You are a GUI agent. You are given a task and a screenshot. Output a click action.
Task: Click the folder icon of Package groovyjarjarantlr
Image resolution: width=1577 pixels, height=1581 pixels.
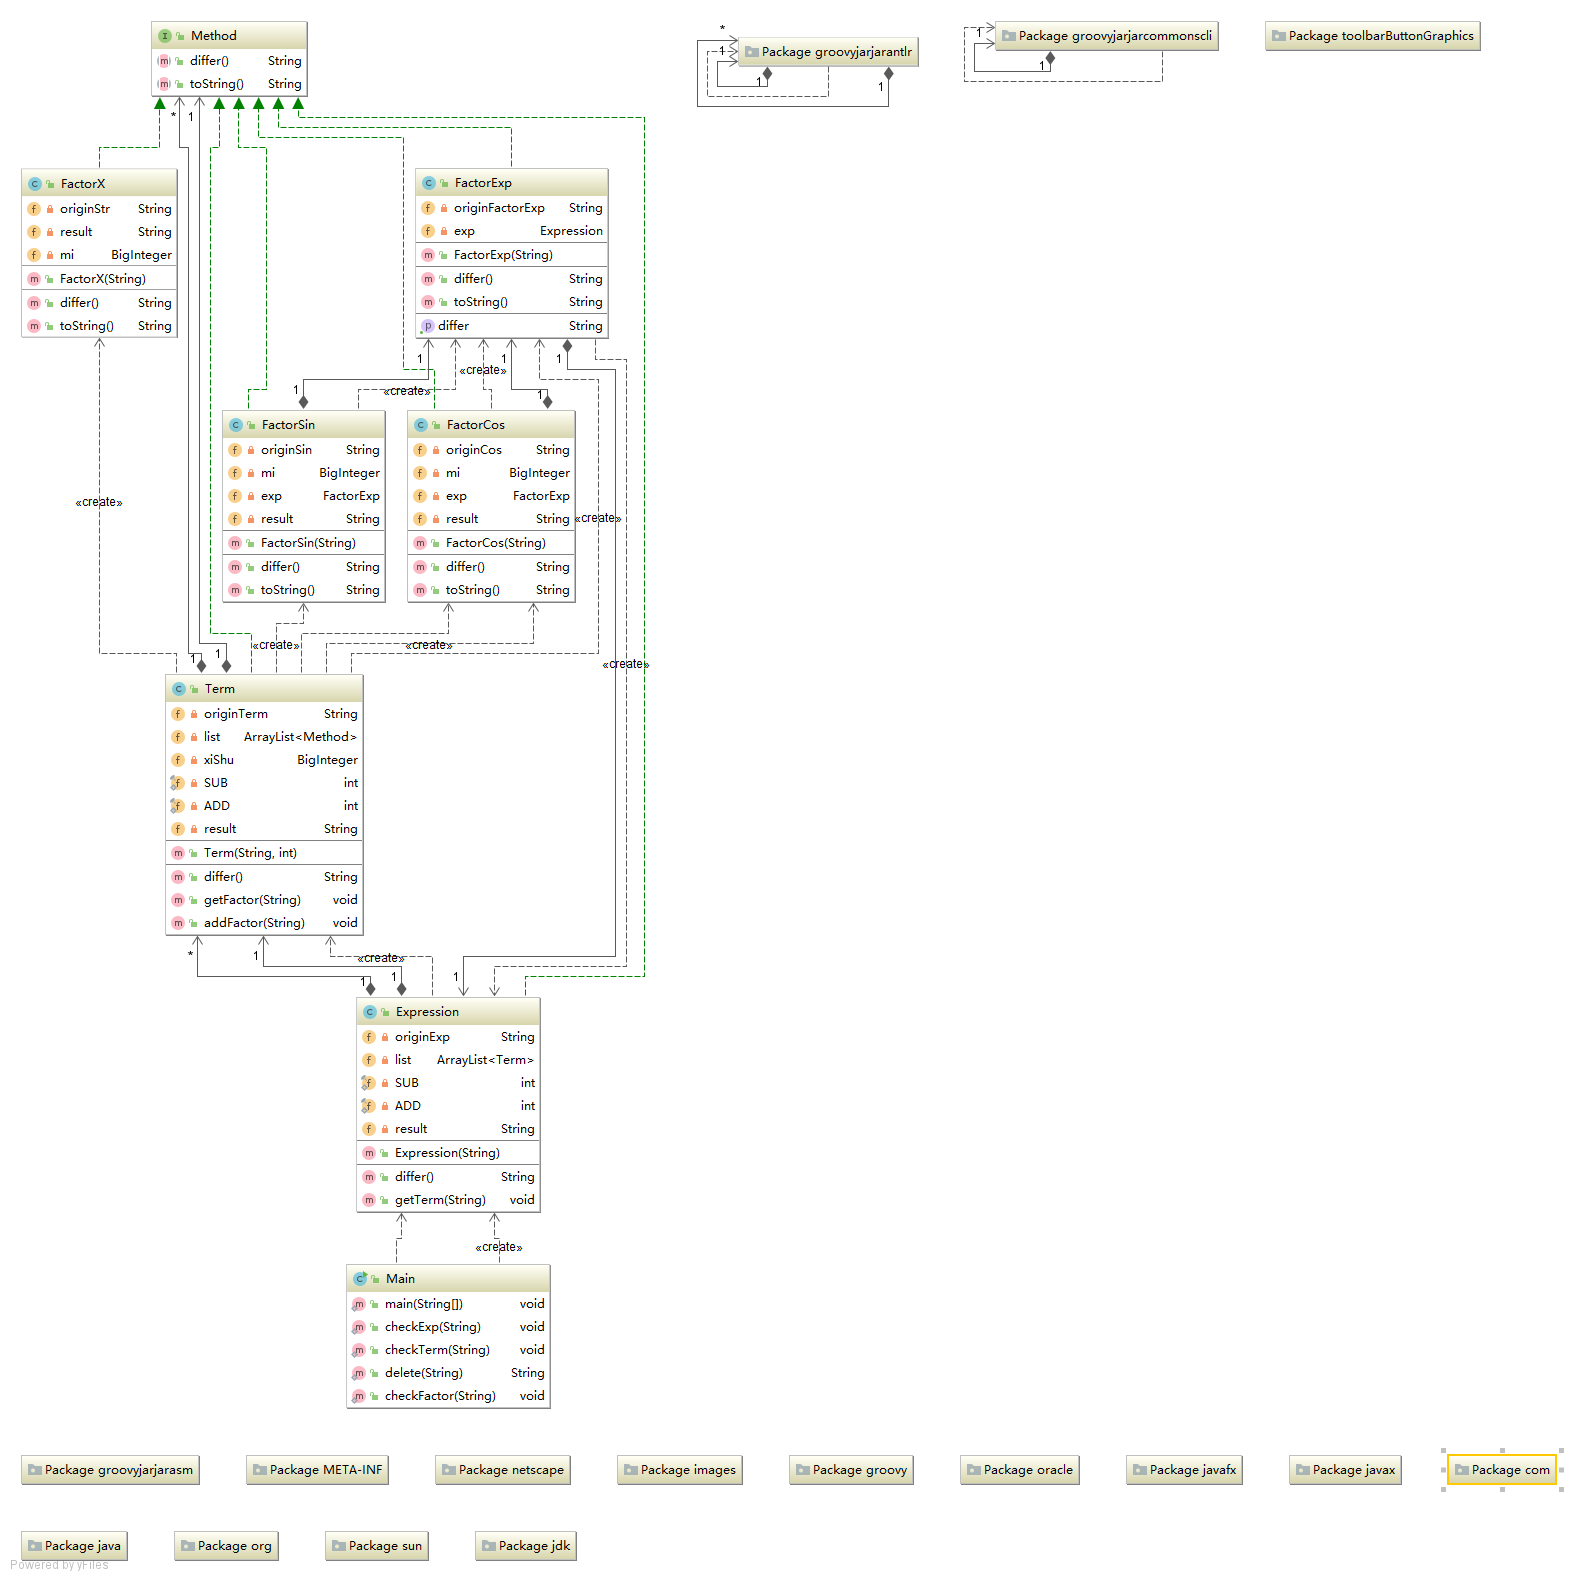(752, 52)
